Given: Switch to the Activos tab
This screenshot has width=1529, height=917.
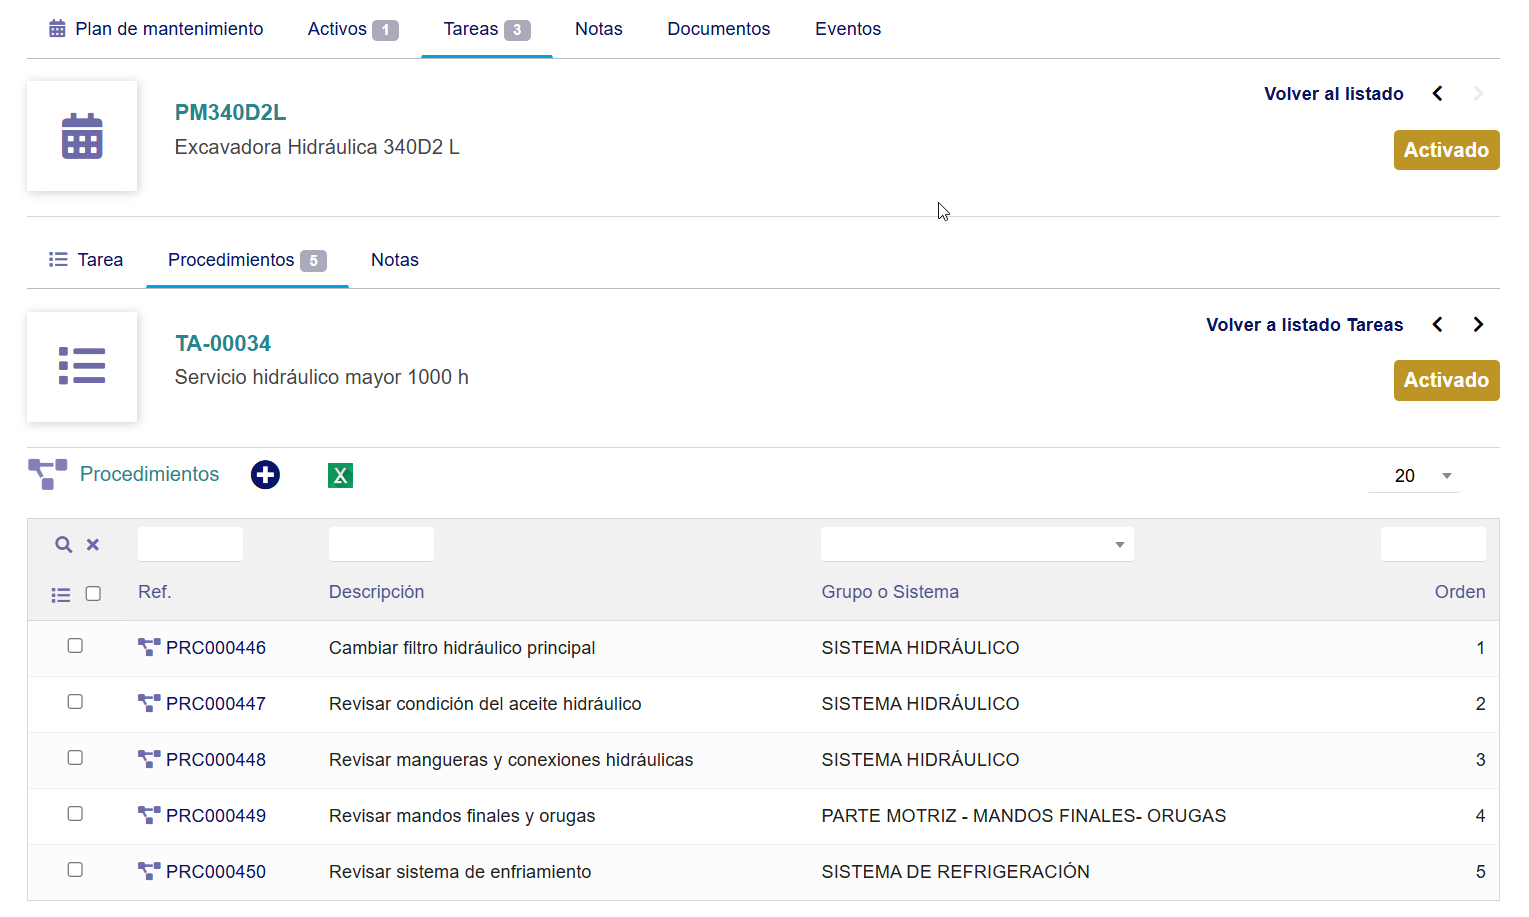Looking at the screenshot, I should [x=352, y=29].
